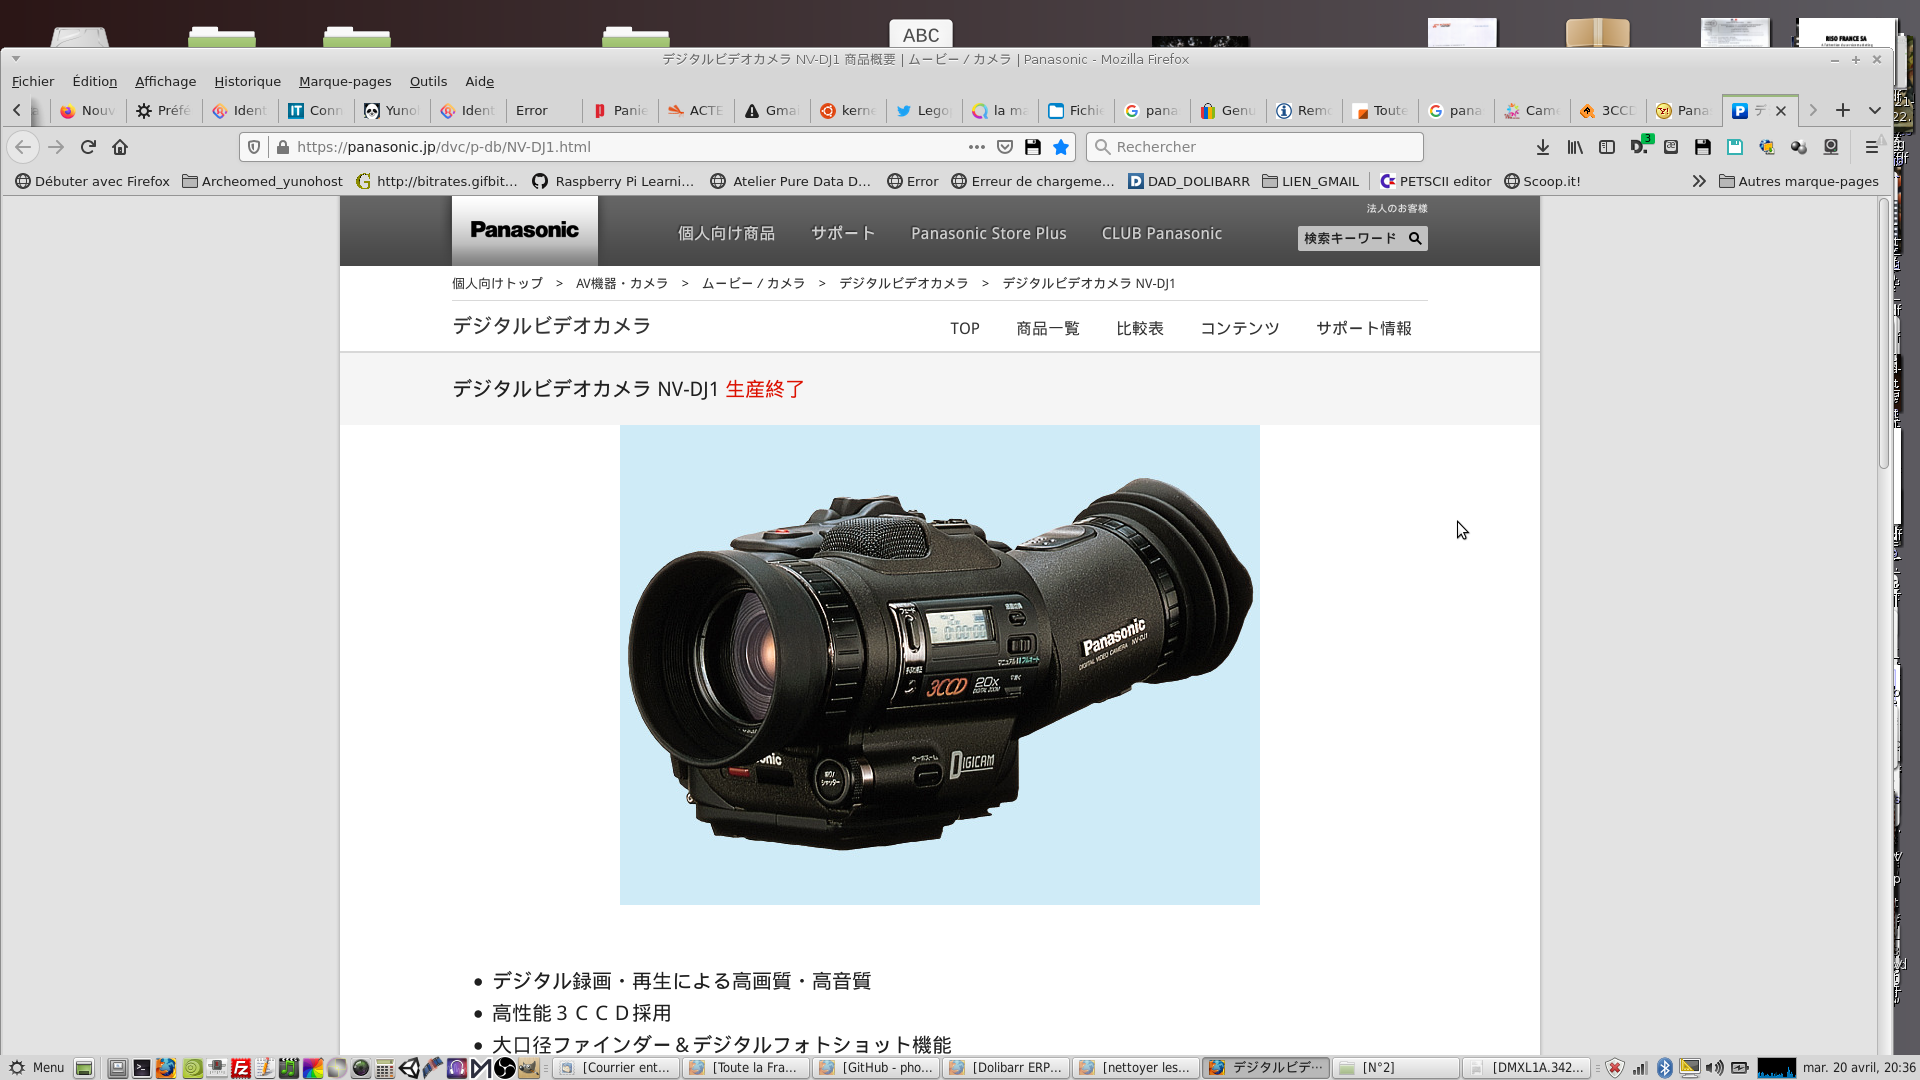This screenshot has width=1920, height=1080.
Task: Toggle system volume icon in tray
Action: [x=1714, y=1068]
